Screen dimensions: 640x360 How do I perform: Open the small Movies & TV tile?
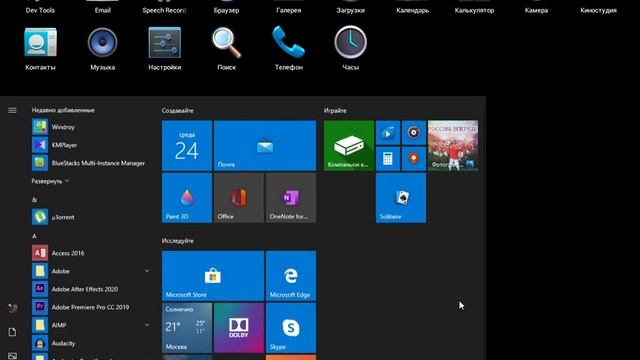[388, 133]
